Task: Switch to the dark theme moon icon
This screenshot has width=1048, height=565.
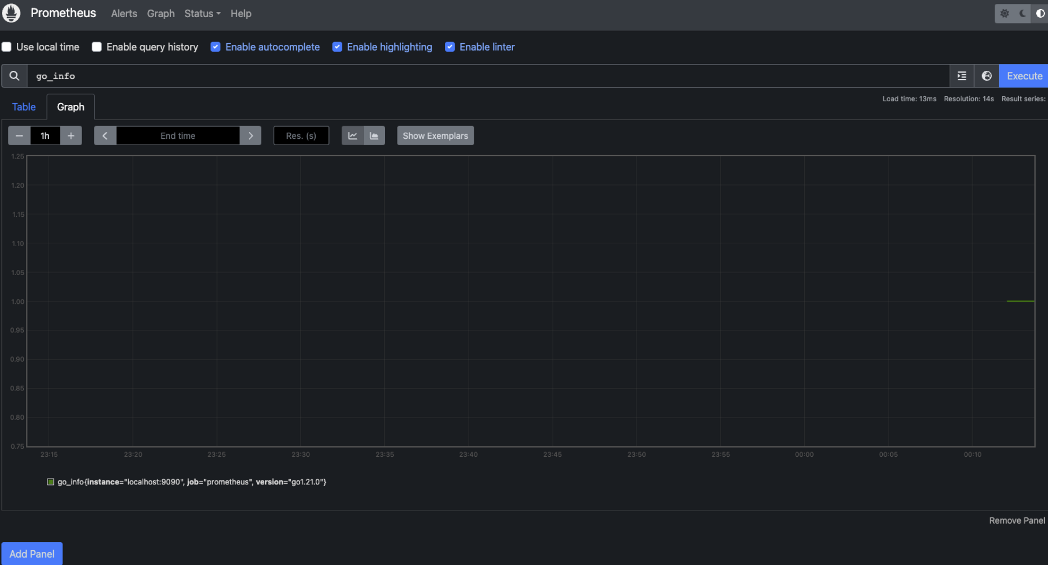Action: 1022,13
